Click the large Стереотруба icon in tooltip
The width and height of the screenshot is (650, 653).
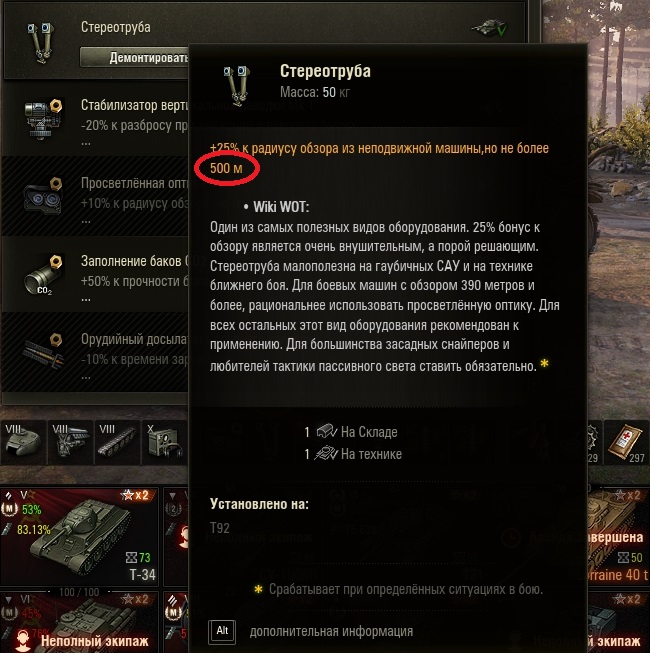(237, 86)
